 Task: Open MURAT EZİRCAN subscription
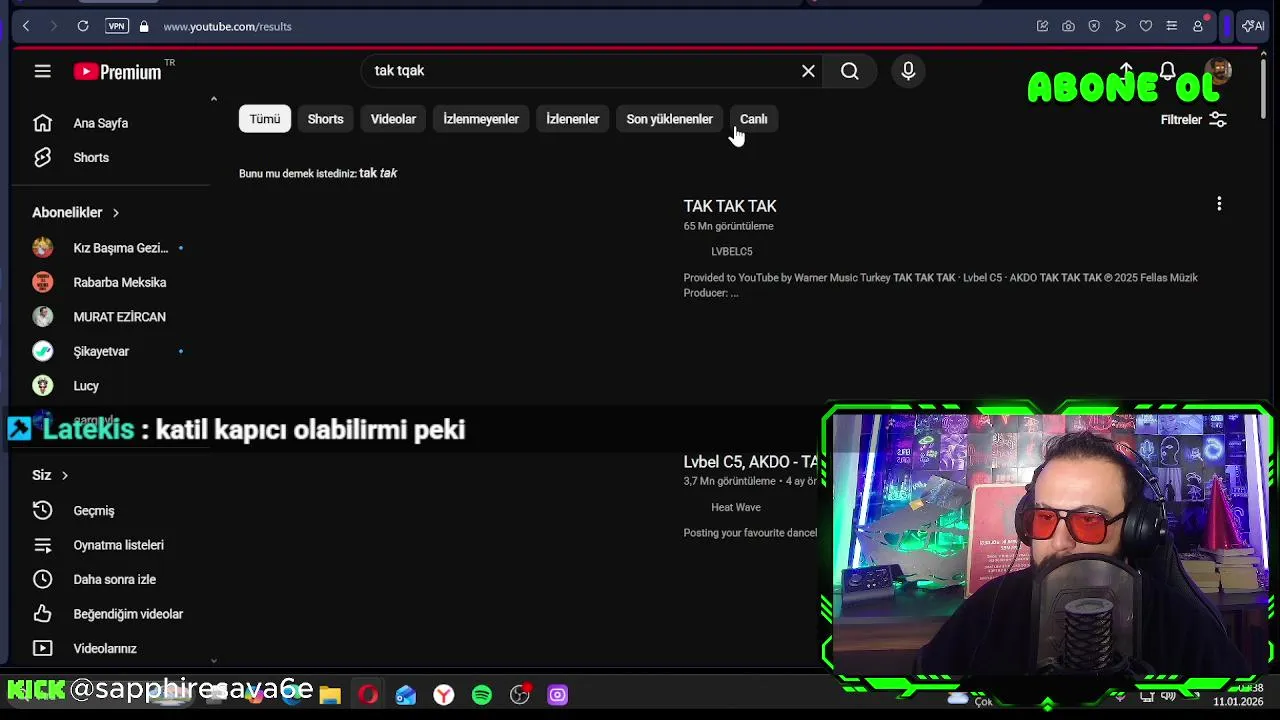point(112,317)
